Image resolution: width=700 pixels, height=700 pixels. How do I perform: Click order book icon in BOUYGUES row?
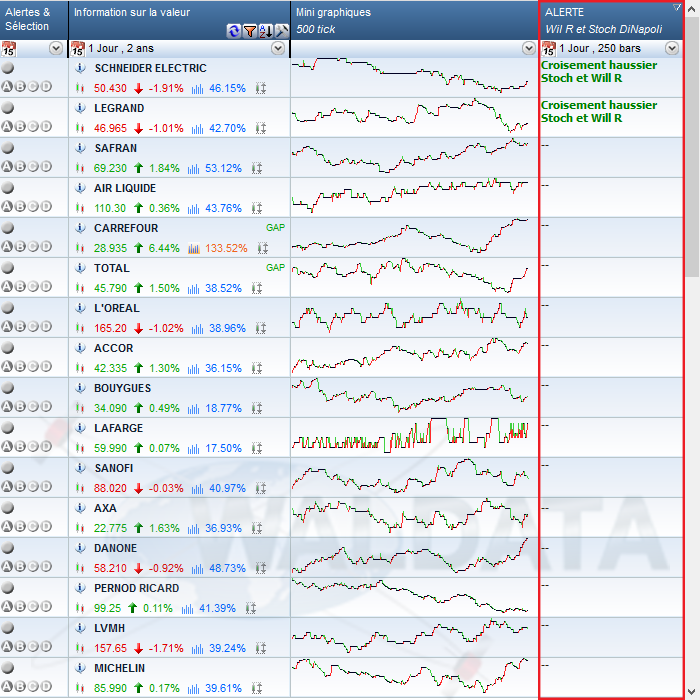[x=257, y=408]
